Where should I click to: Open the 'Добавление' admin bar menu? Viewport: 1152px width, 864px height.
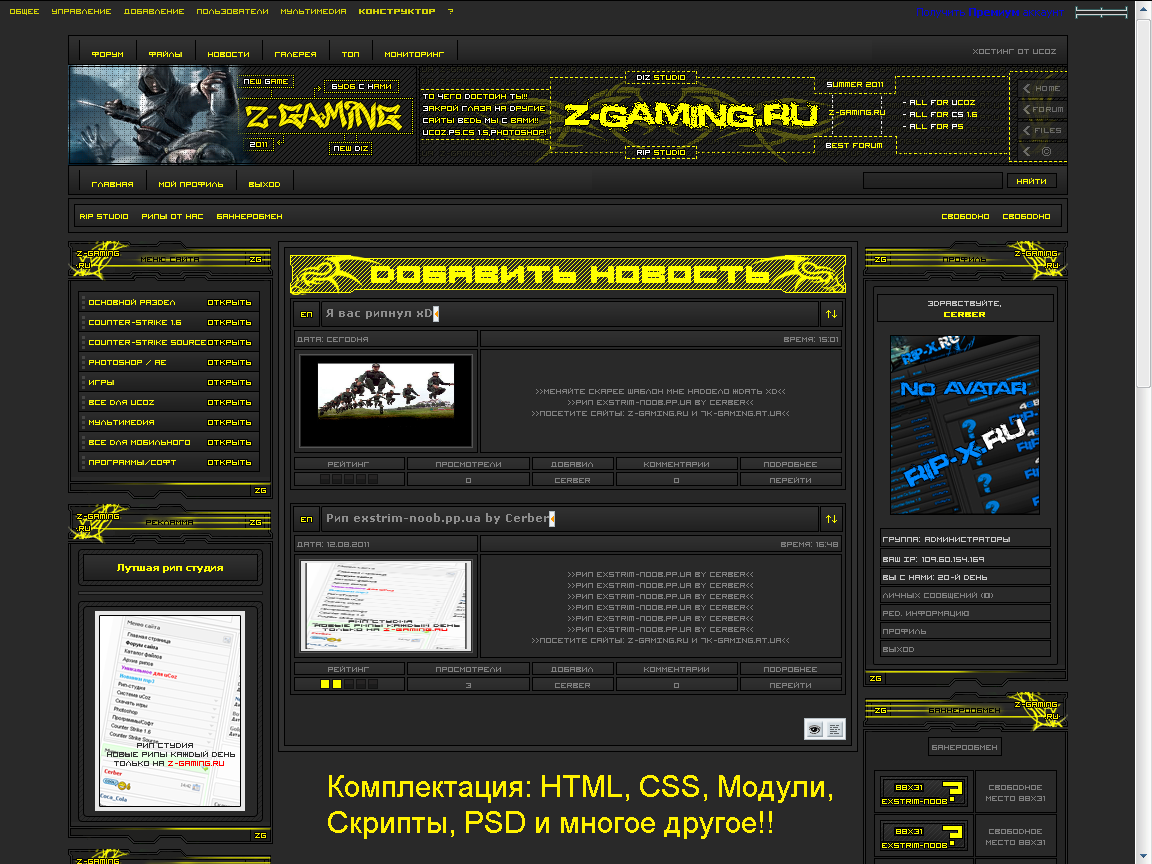coord(154,11)
